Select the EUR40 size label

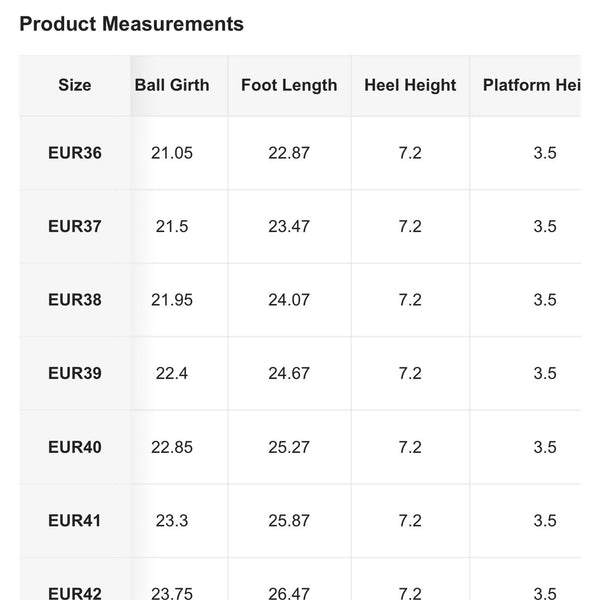coord(75,447)
